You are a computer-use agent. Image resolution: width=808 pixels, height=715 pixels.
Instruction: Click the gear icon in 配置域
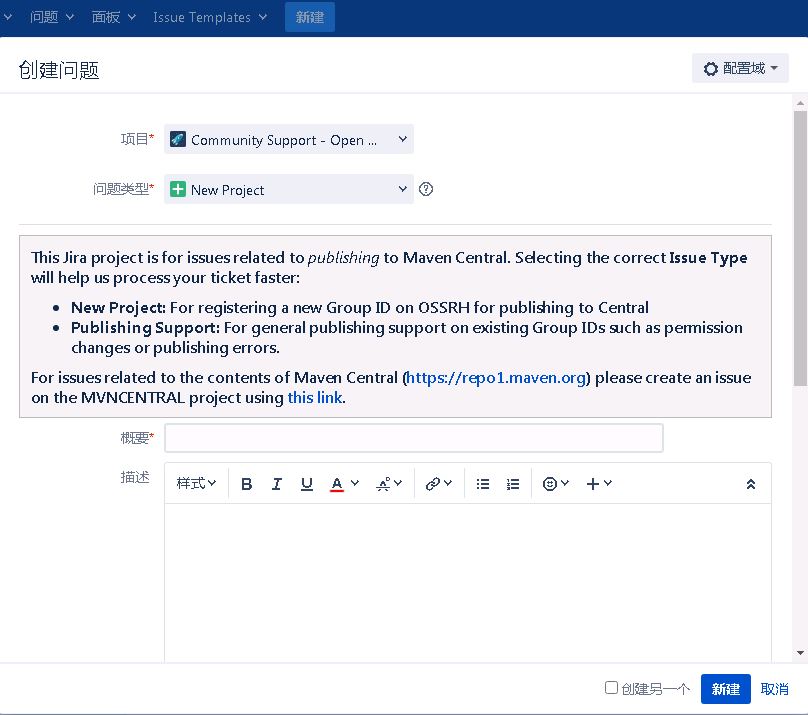click(711, 69)
